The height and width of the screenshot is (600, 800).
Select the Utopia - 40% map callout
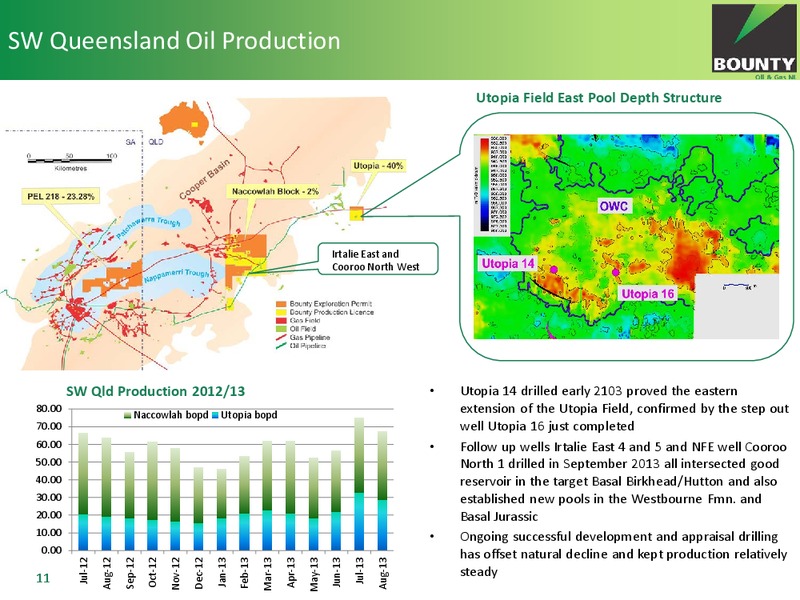378,166
